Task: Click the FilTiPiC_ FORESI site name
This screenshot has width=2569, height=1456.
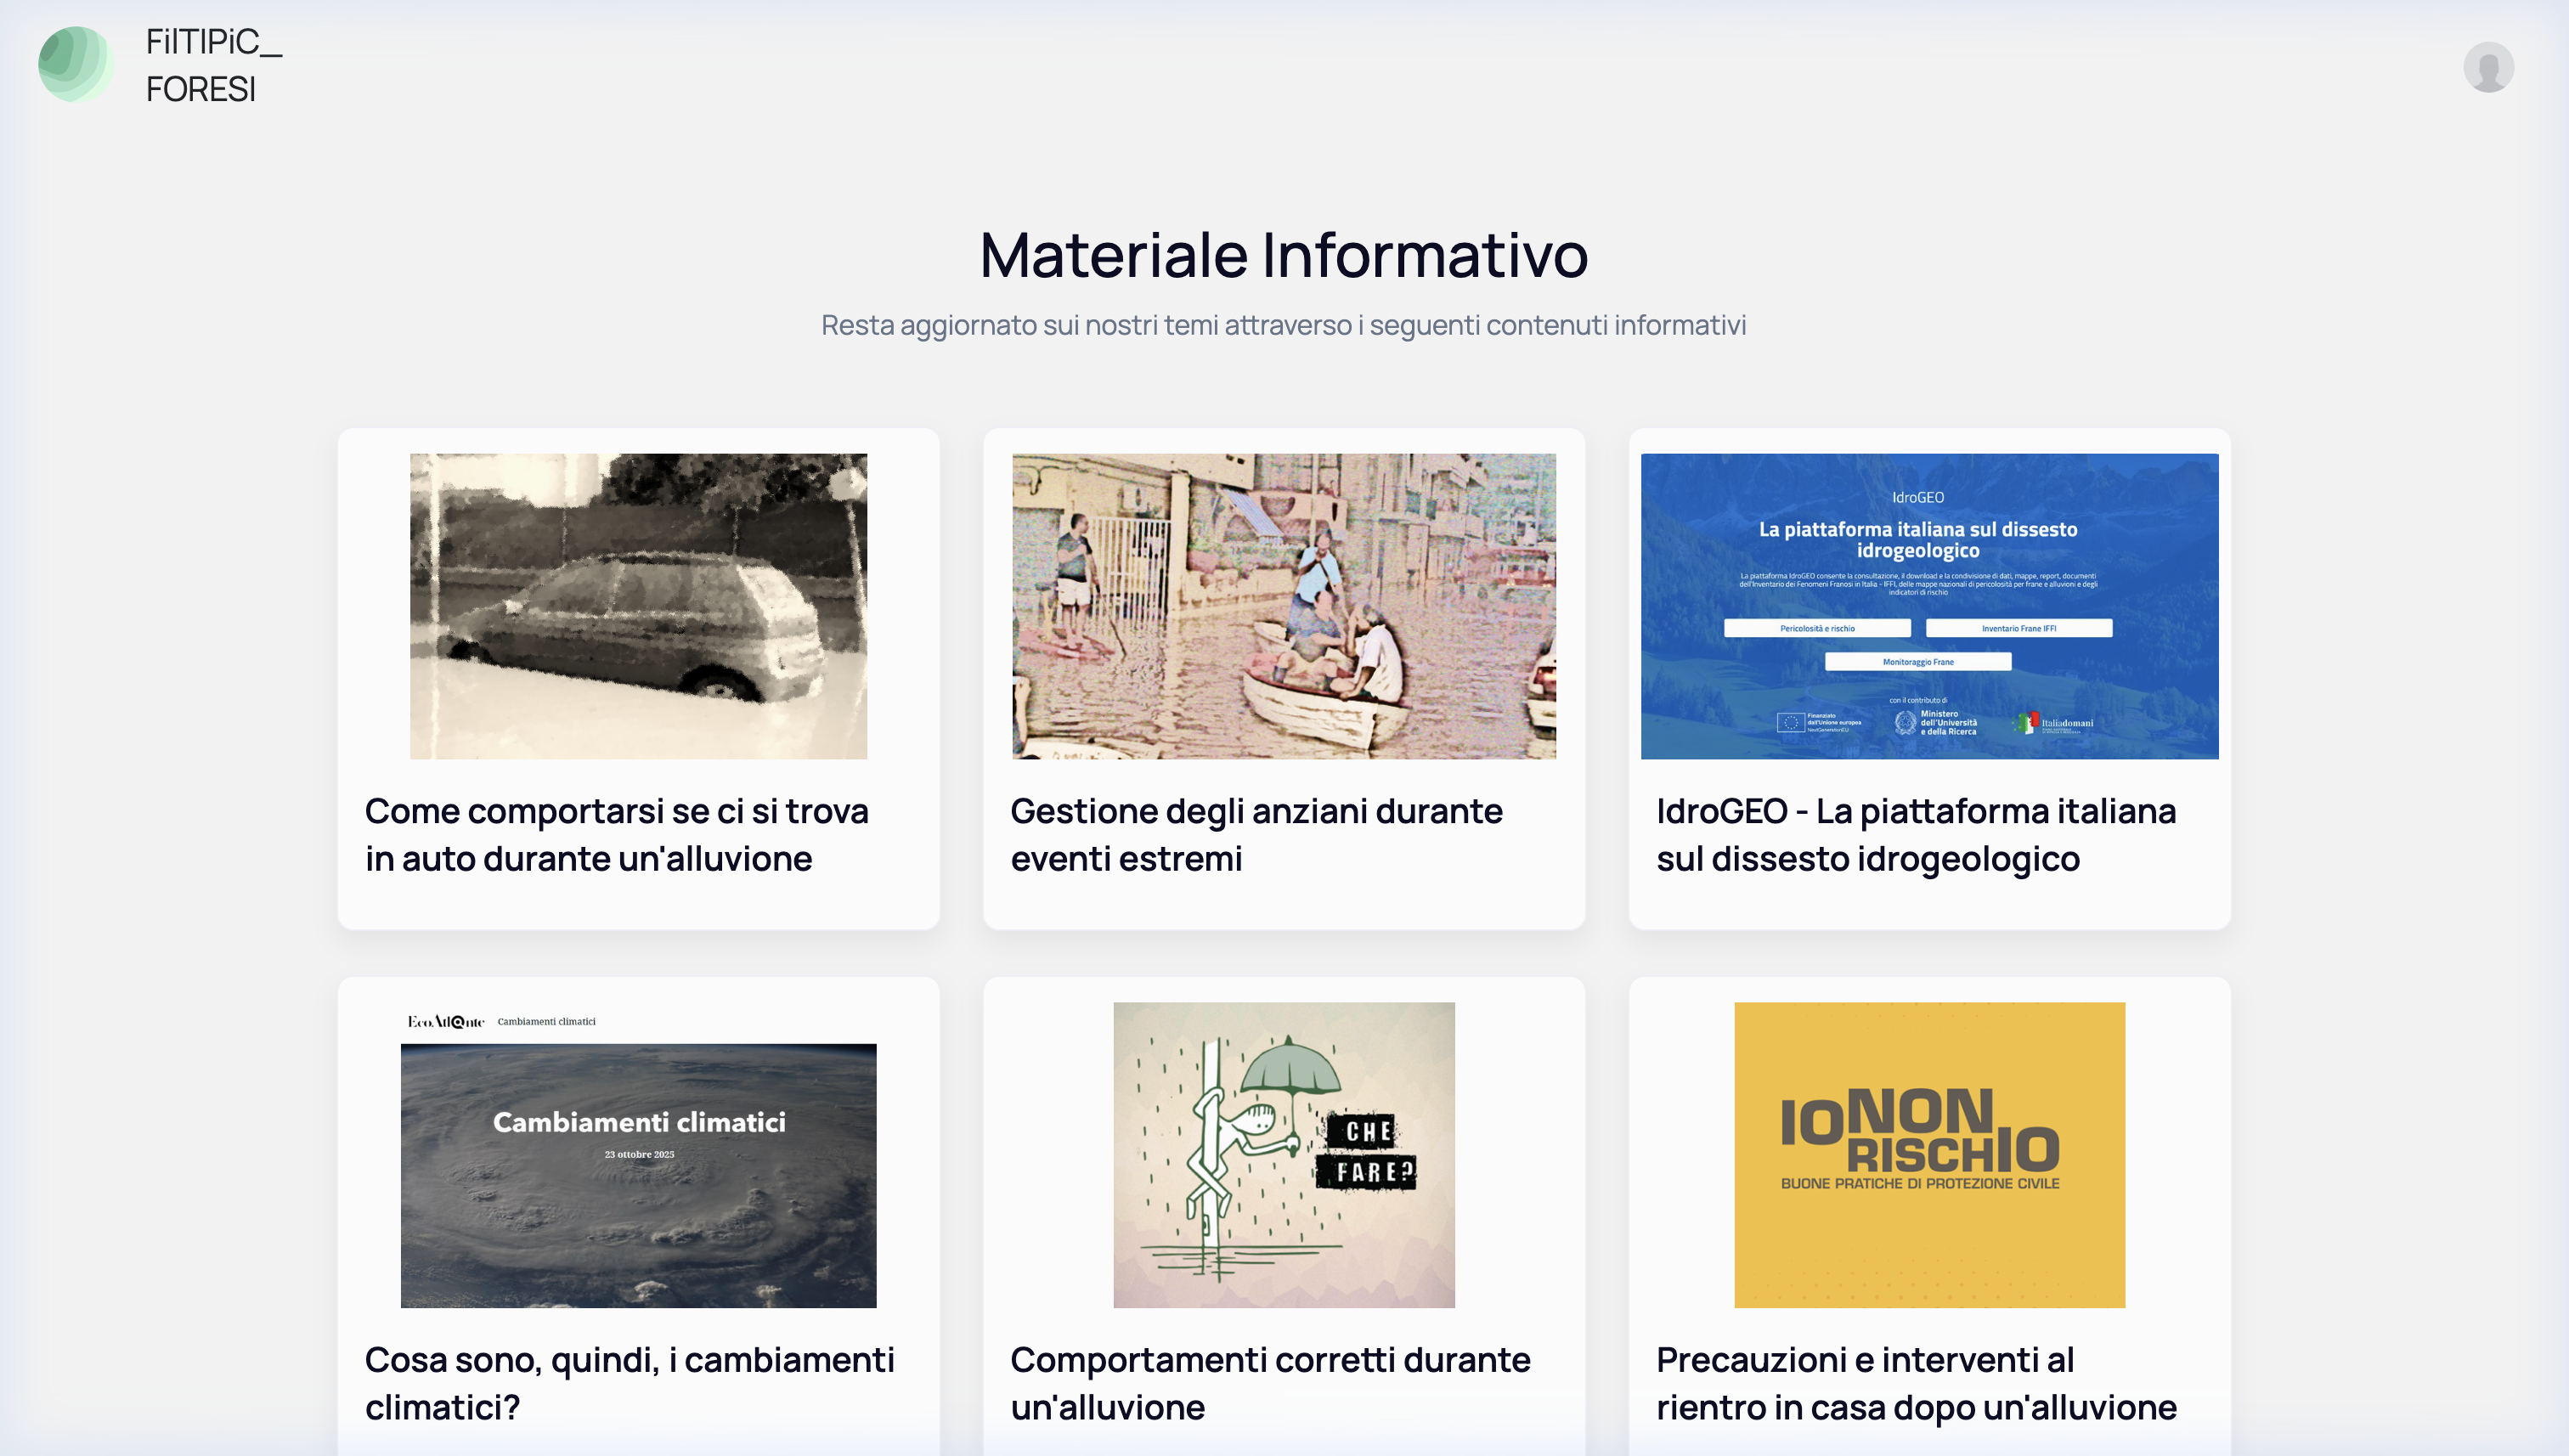Action: pyautogui.click(x=214, y=65)
